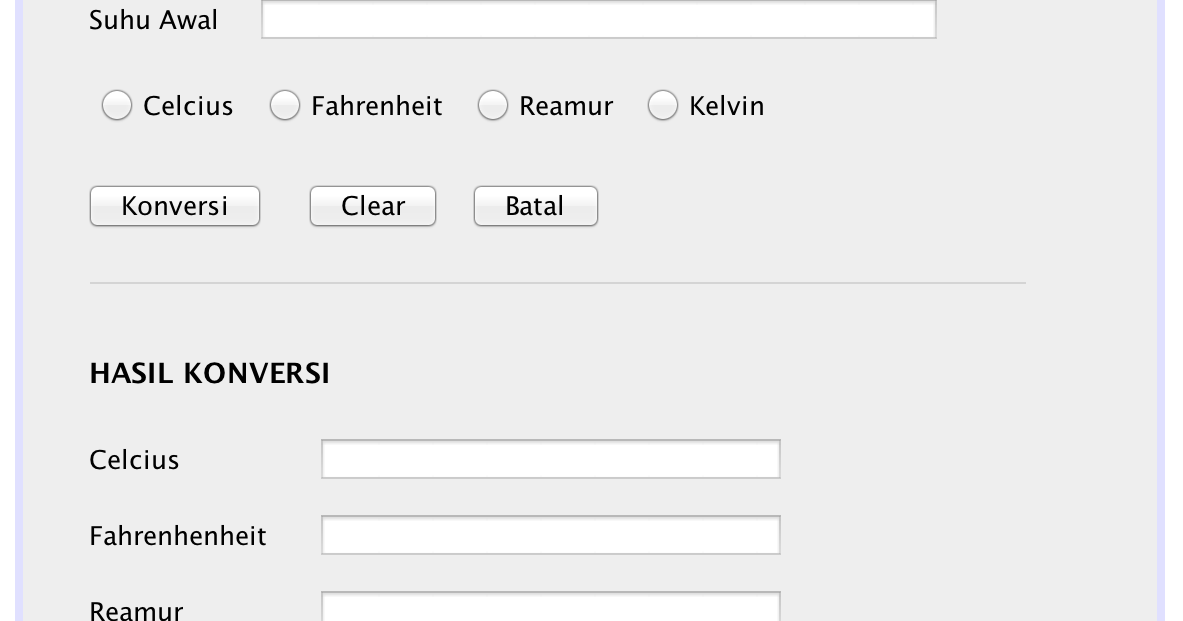Select Kelvin as conversion source unit
The height and width of the screenshot is (621, 1183).
(663, 105)
